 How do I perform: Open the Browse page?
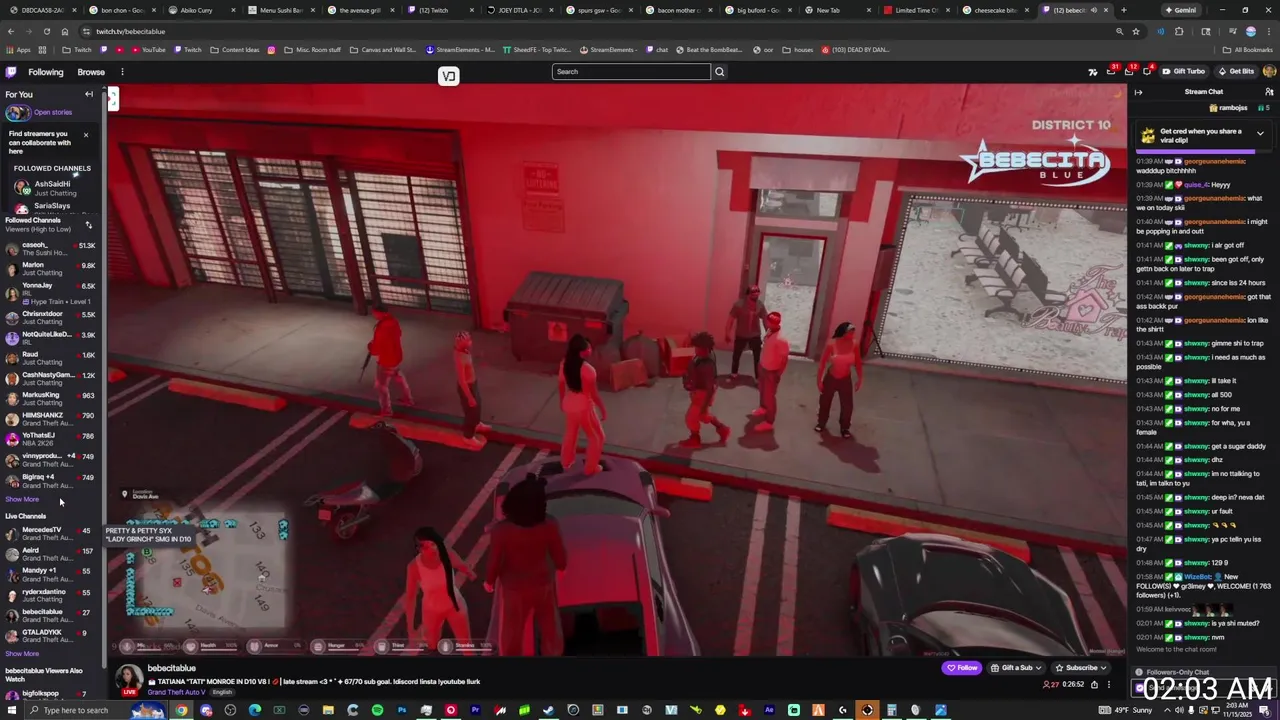tap(91, 72)
